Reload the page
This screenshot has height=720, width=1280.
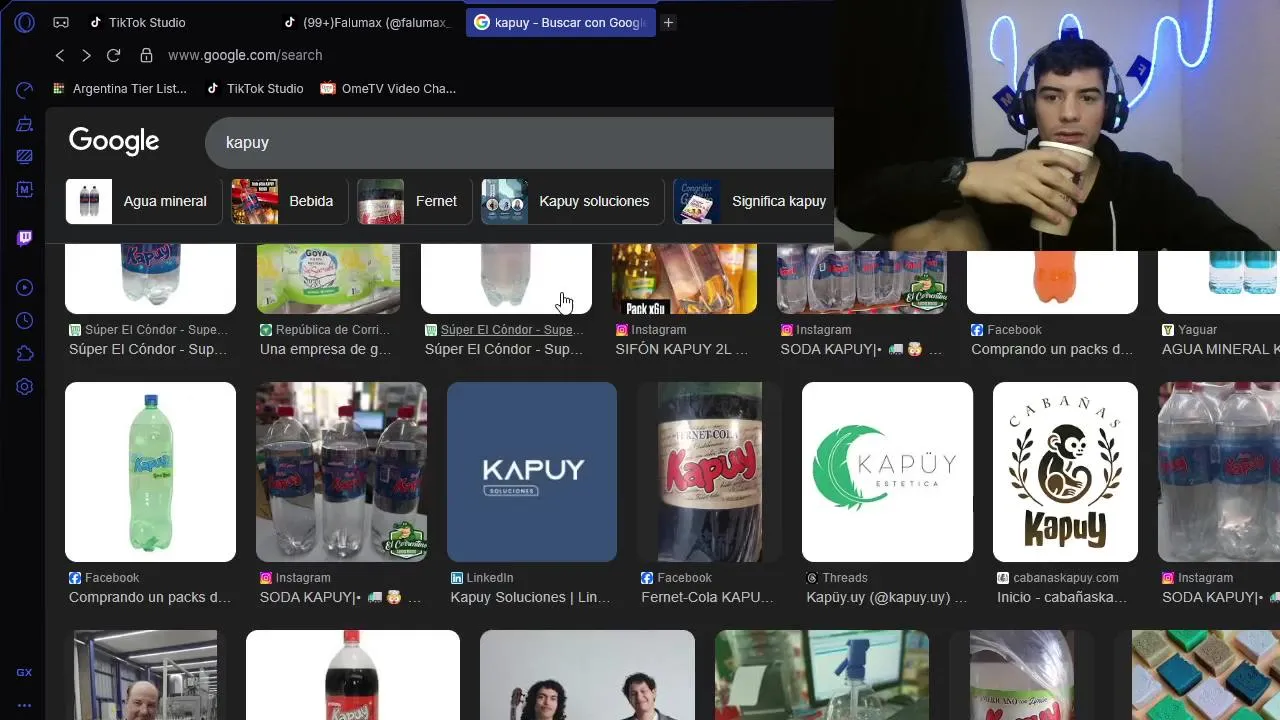[113, 55]
